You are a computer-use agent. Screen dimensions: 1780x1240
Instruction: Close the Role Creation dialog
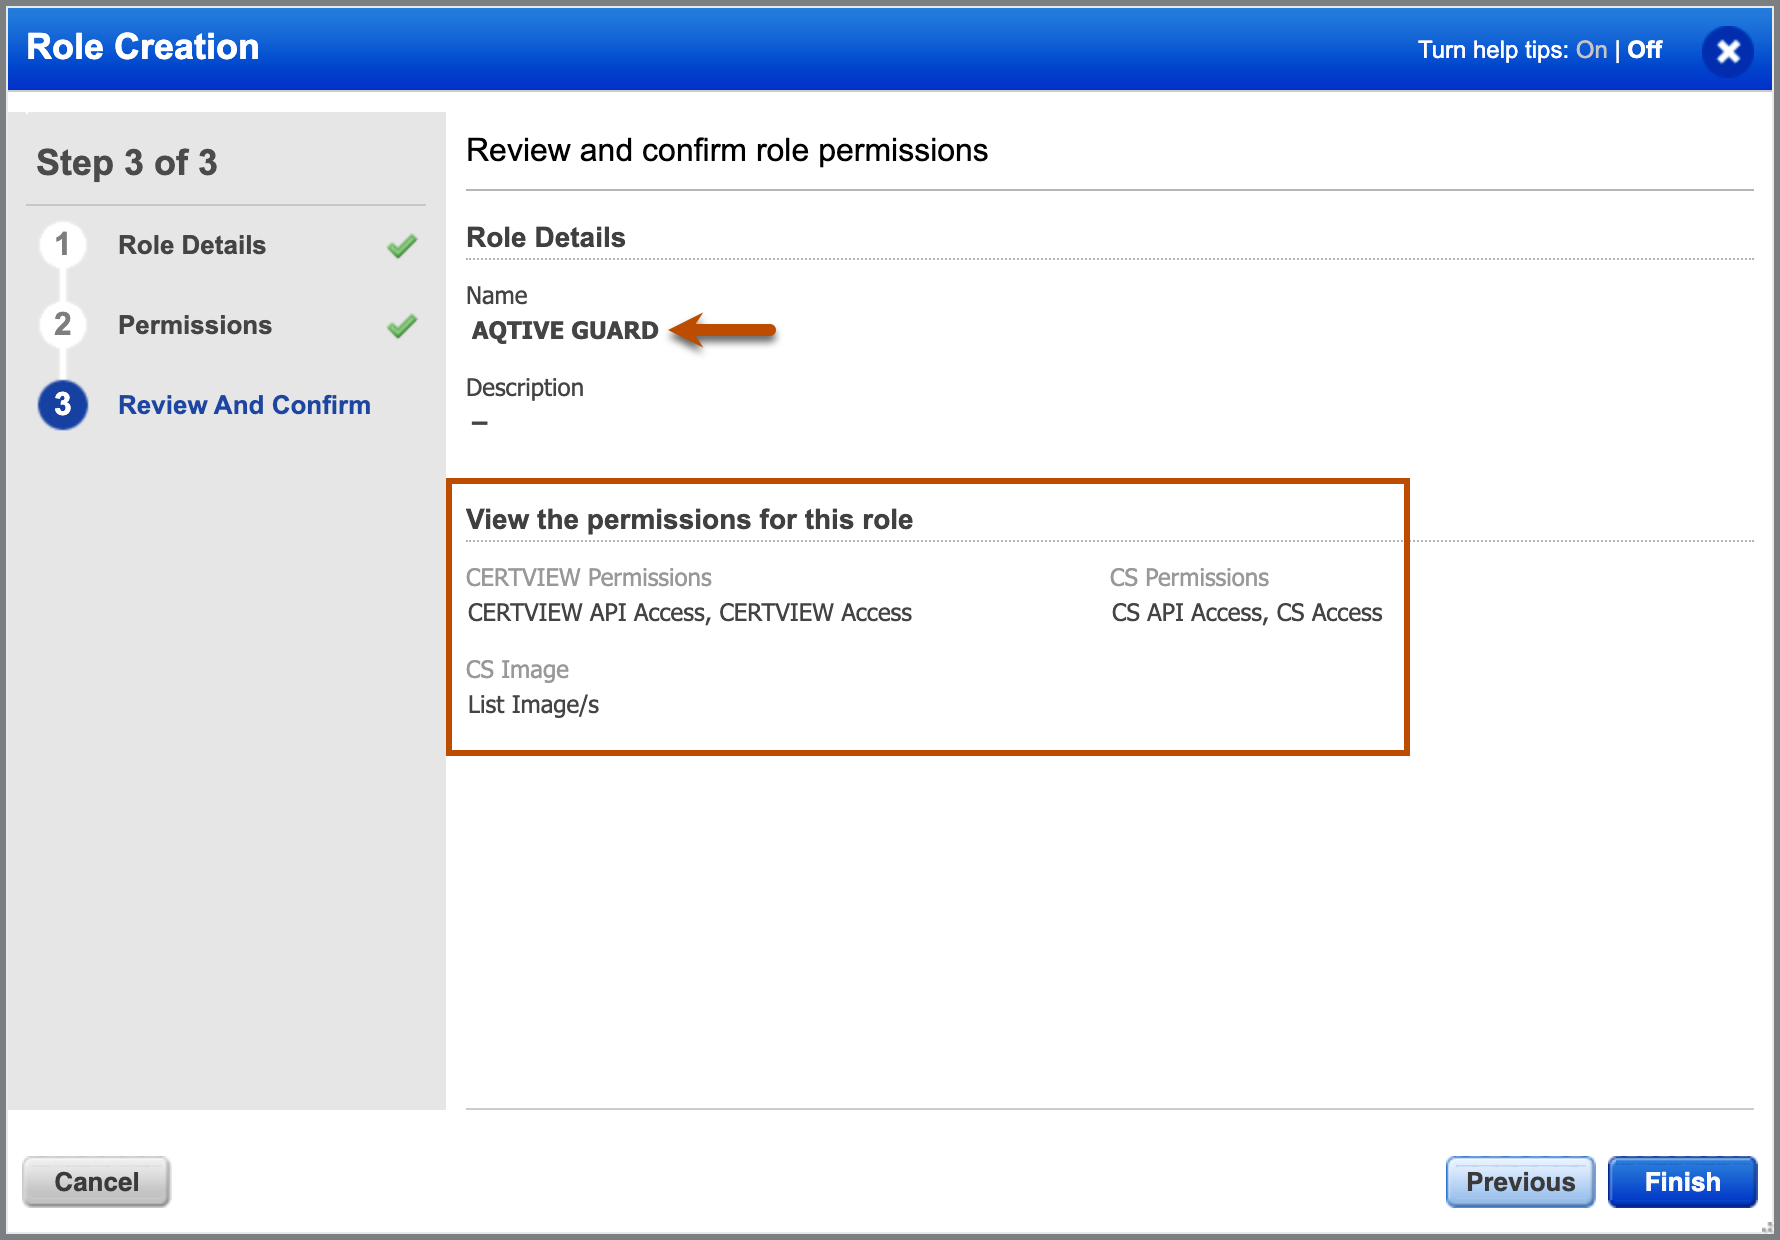point(1728,51)
